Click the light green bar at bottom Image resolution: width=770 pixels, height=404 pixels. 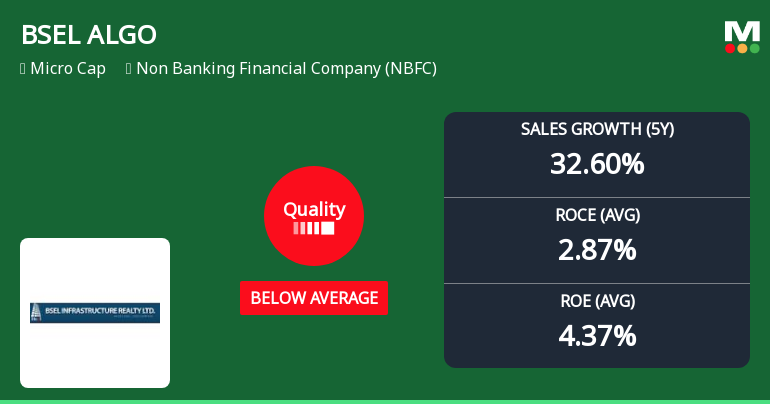385,401
